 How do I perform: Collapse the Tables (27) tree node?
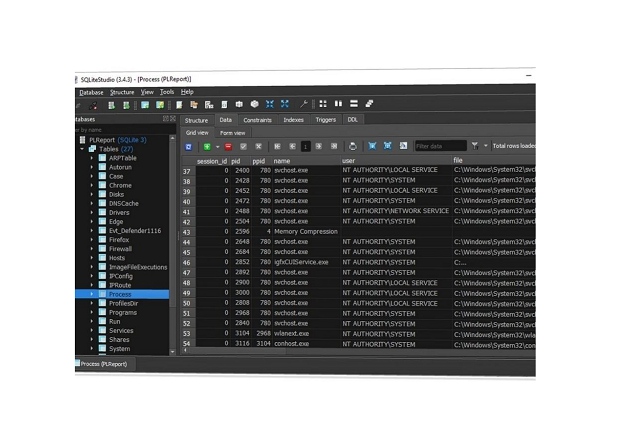tap(84, 149)
